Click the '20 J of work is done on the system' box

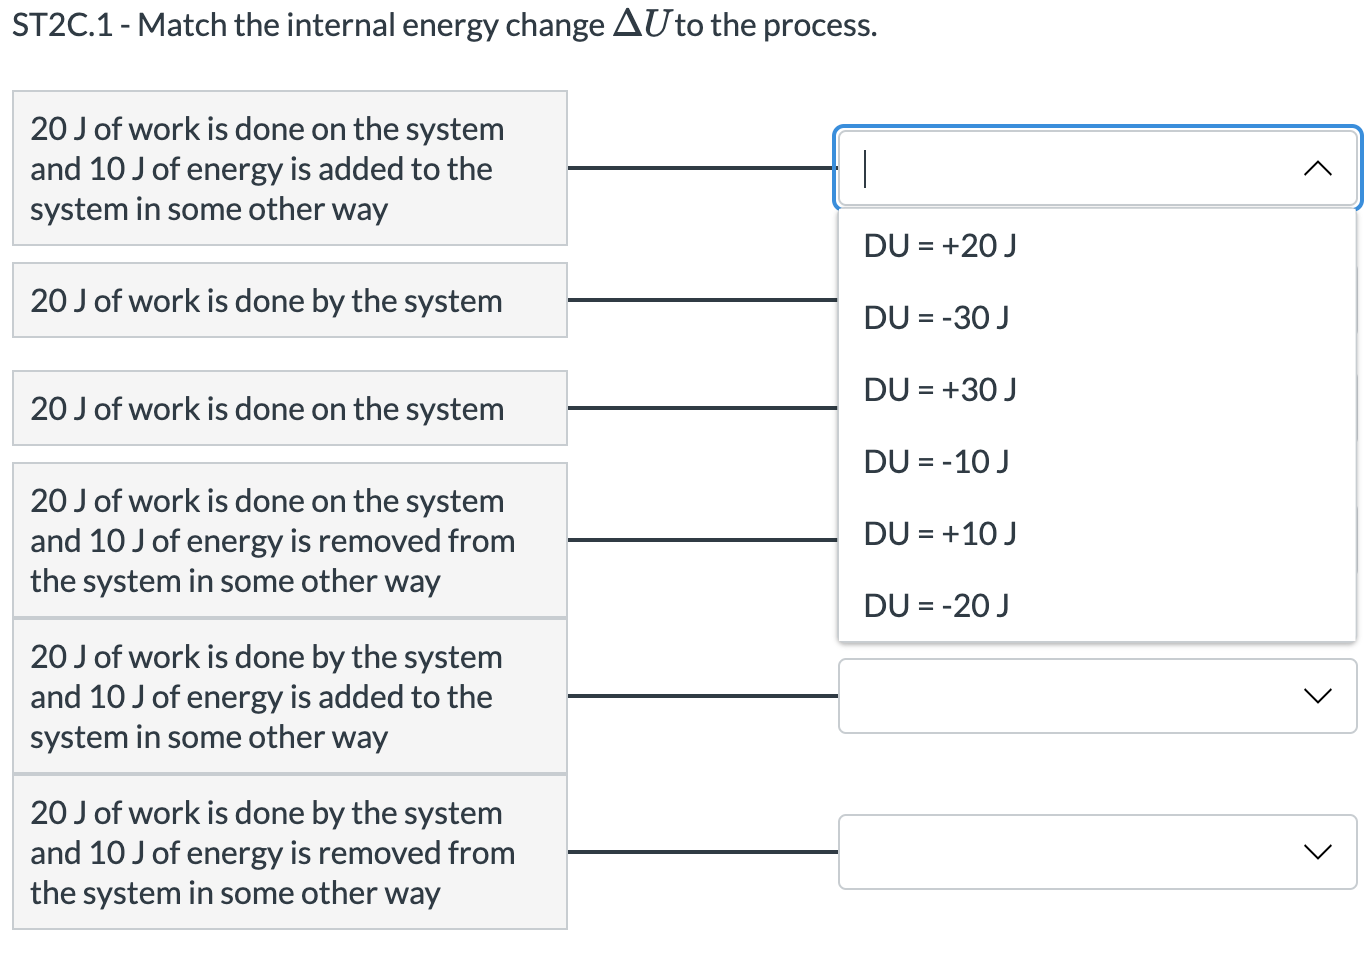pyautogui.click(x=289, y=408)
